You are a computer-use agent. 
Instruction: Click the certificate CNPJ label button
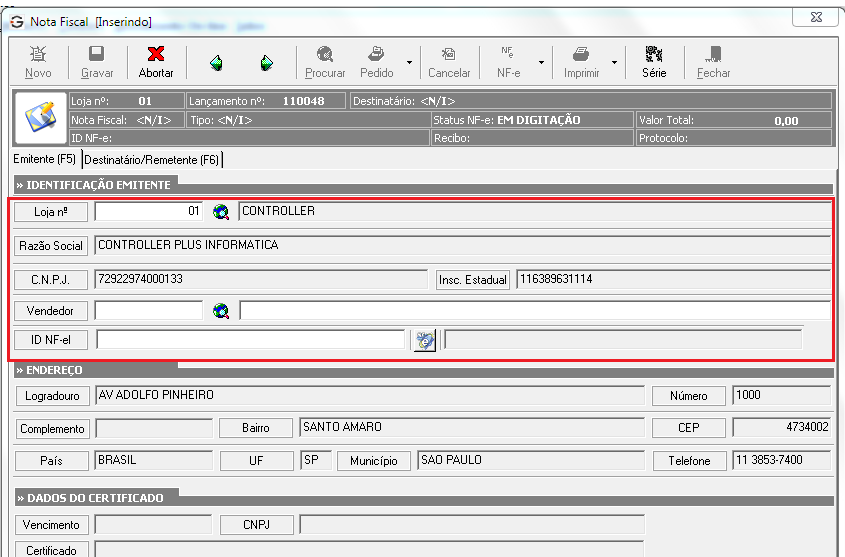point(257,525)
